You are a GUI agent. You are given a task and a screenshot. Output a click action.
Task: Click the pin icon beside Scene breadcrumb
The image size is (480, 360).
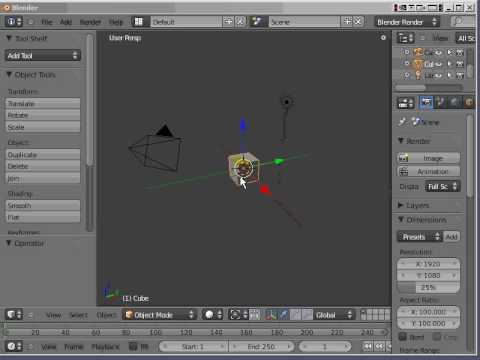pyautogui.click(x=403, y=122)
